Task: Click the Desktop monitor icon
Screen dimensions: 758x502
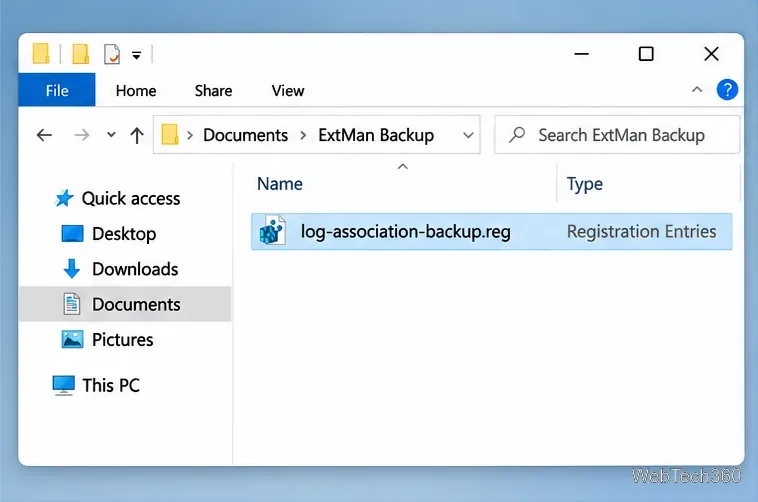Action: (x=72, y=234)
